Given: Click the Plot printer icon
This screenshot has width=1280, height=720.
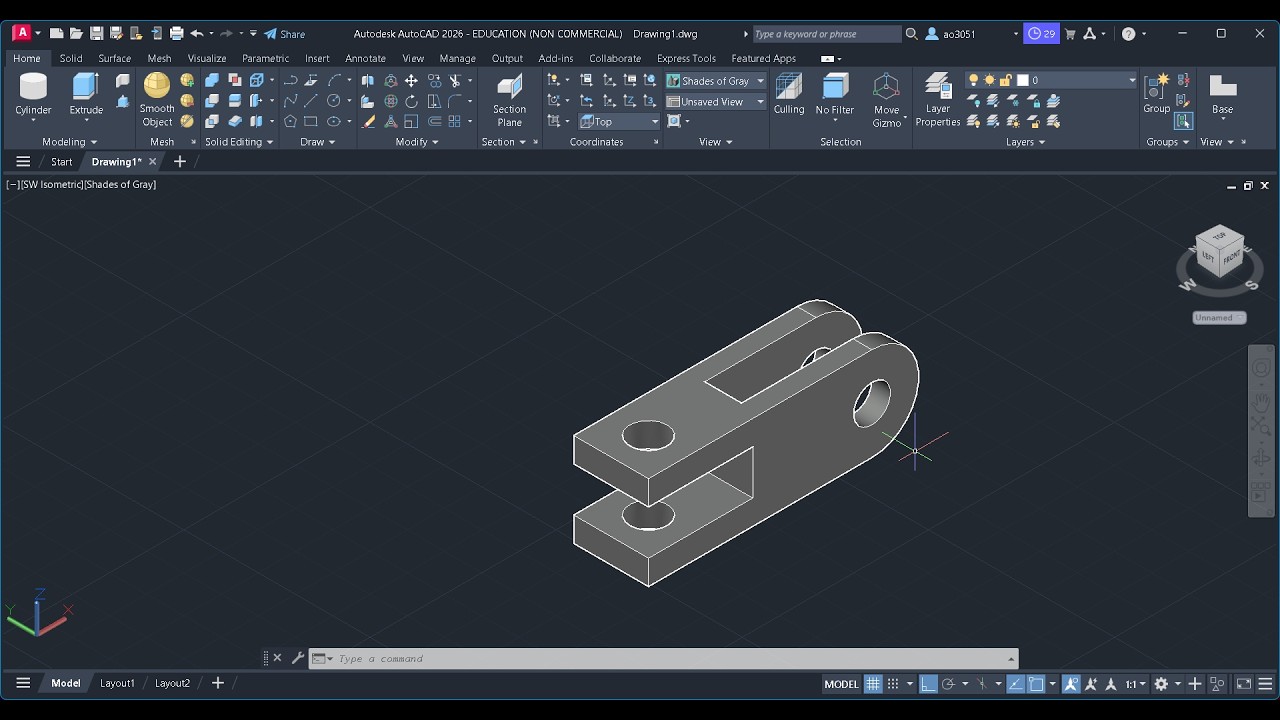Looking at the screenshot, I should tap(176, 33).
